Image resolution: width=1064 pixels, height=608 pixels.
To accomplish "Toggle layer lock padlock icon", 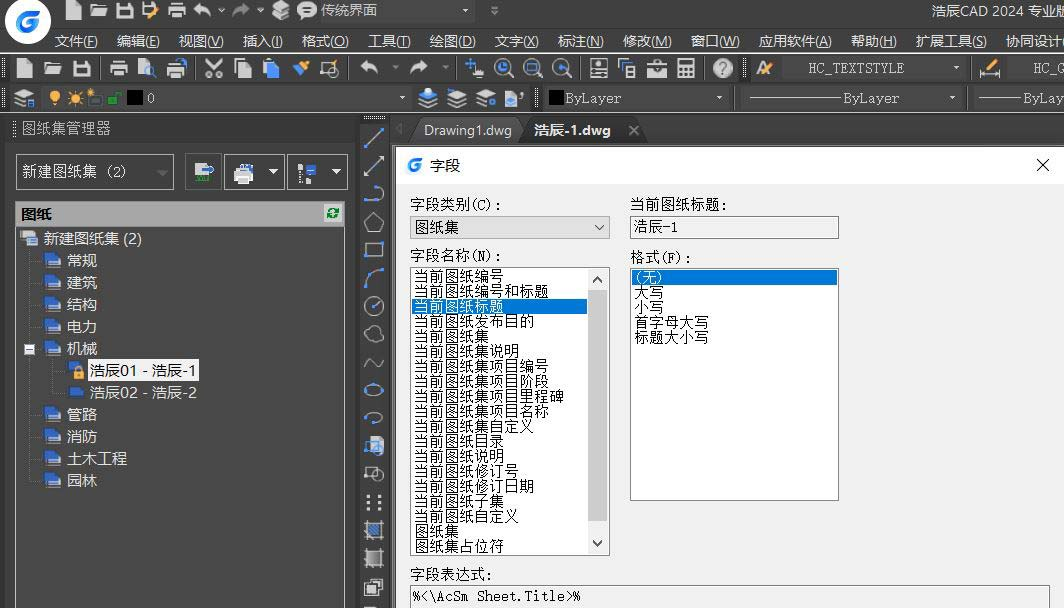I will coord(115,98).
